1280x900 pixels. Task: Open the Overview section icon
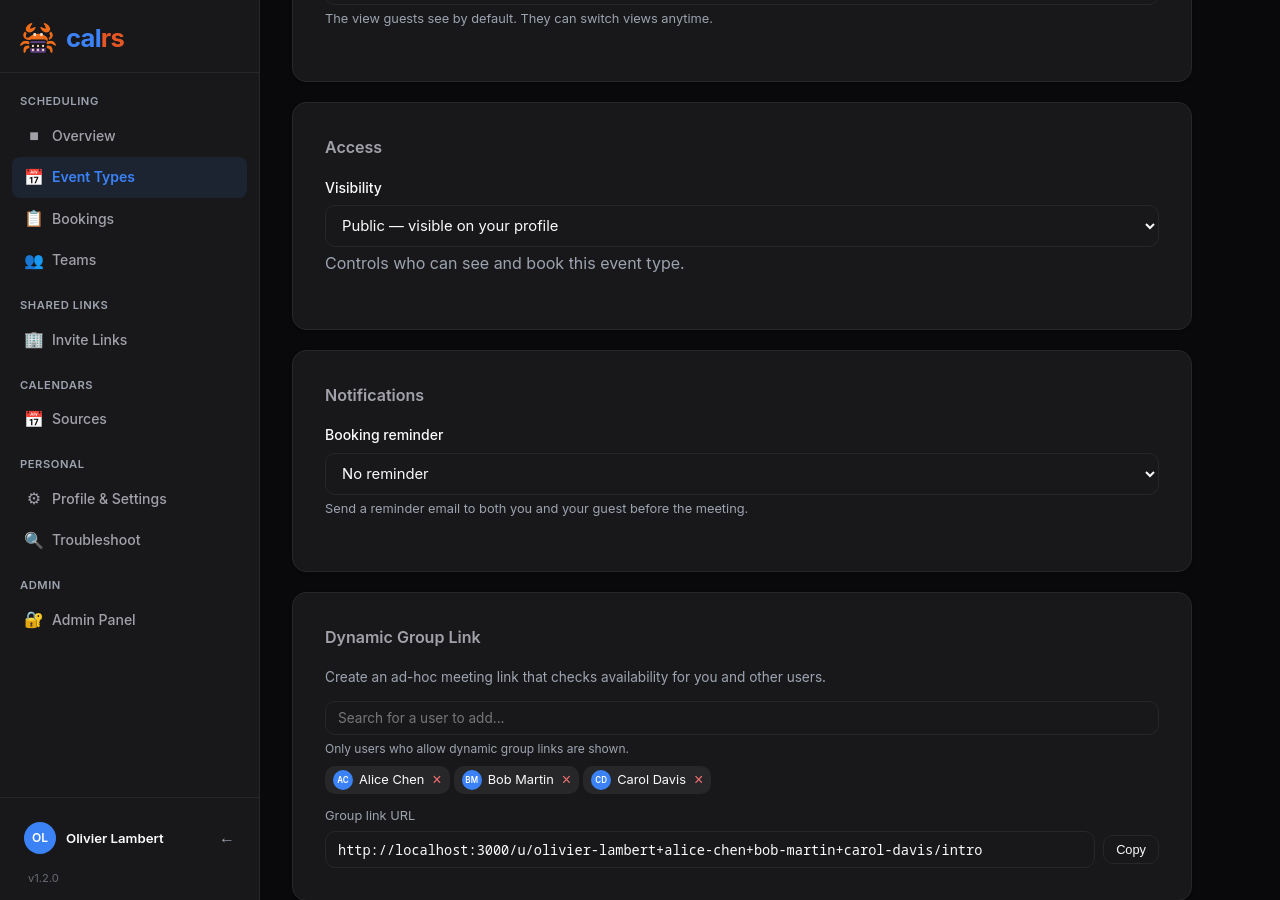coord(33,135)
